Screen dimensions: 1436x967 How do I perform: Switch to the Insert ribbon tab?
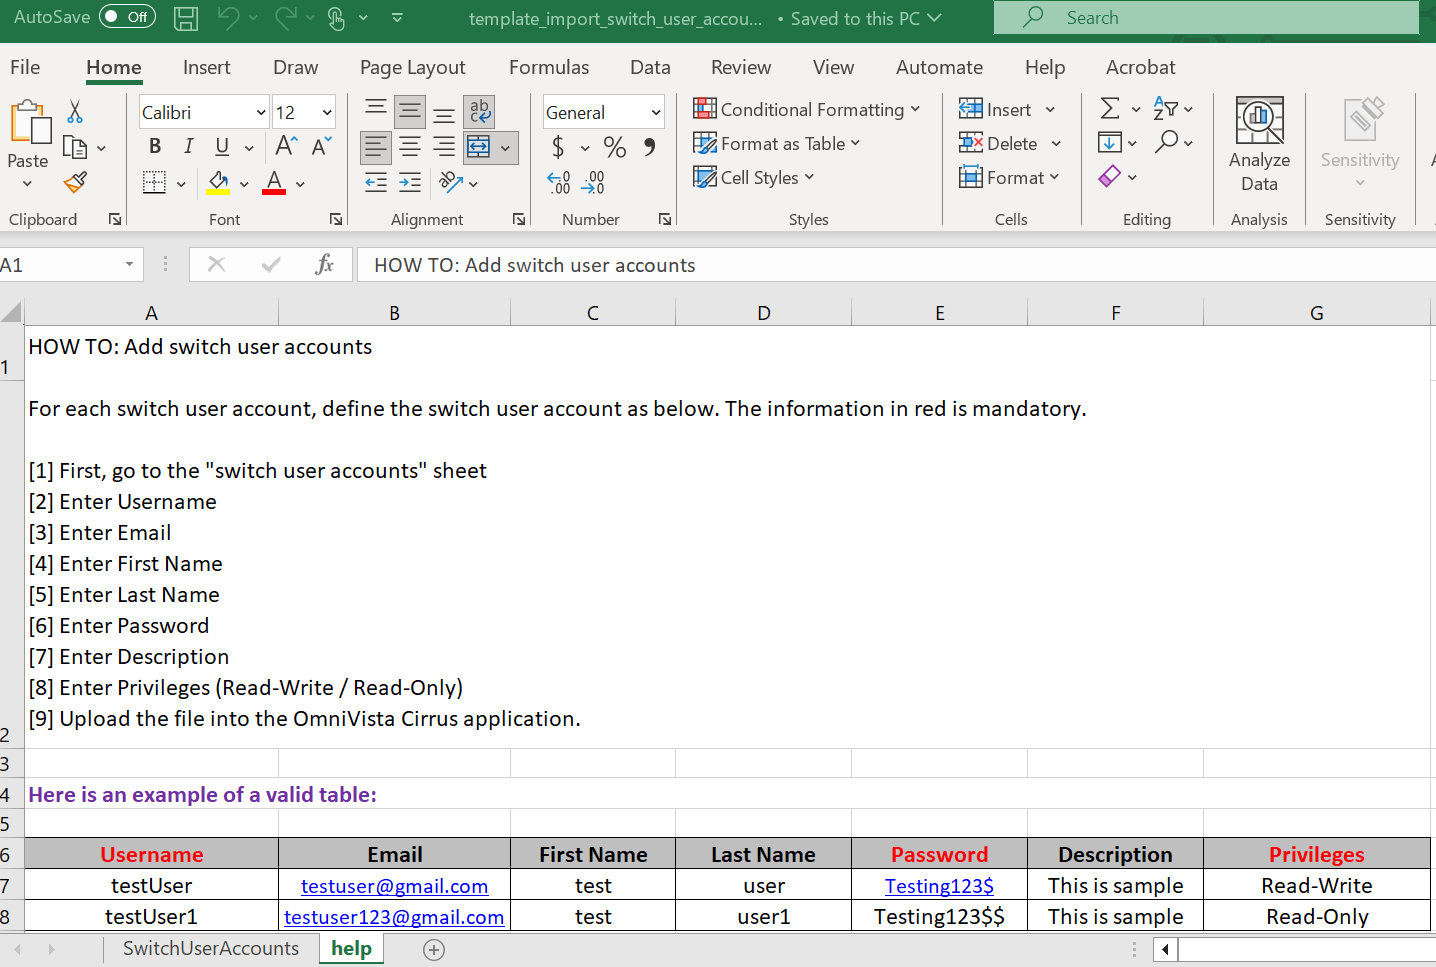coord(206,67)
